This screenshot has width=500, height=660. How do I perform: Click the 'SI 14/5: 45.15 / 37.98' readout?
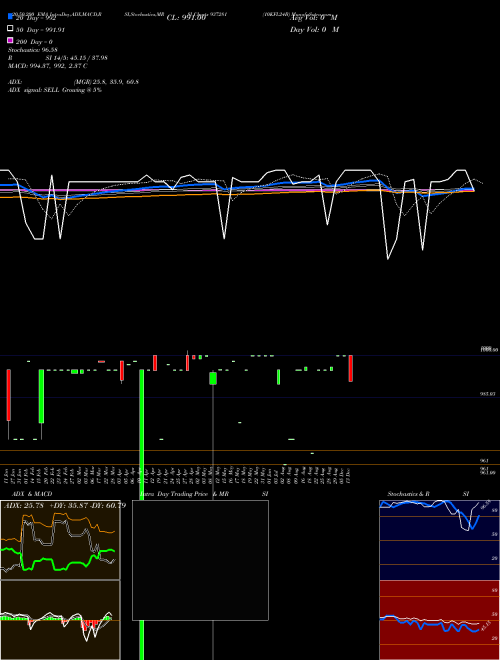click(x=76, y=58)
